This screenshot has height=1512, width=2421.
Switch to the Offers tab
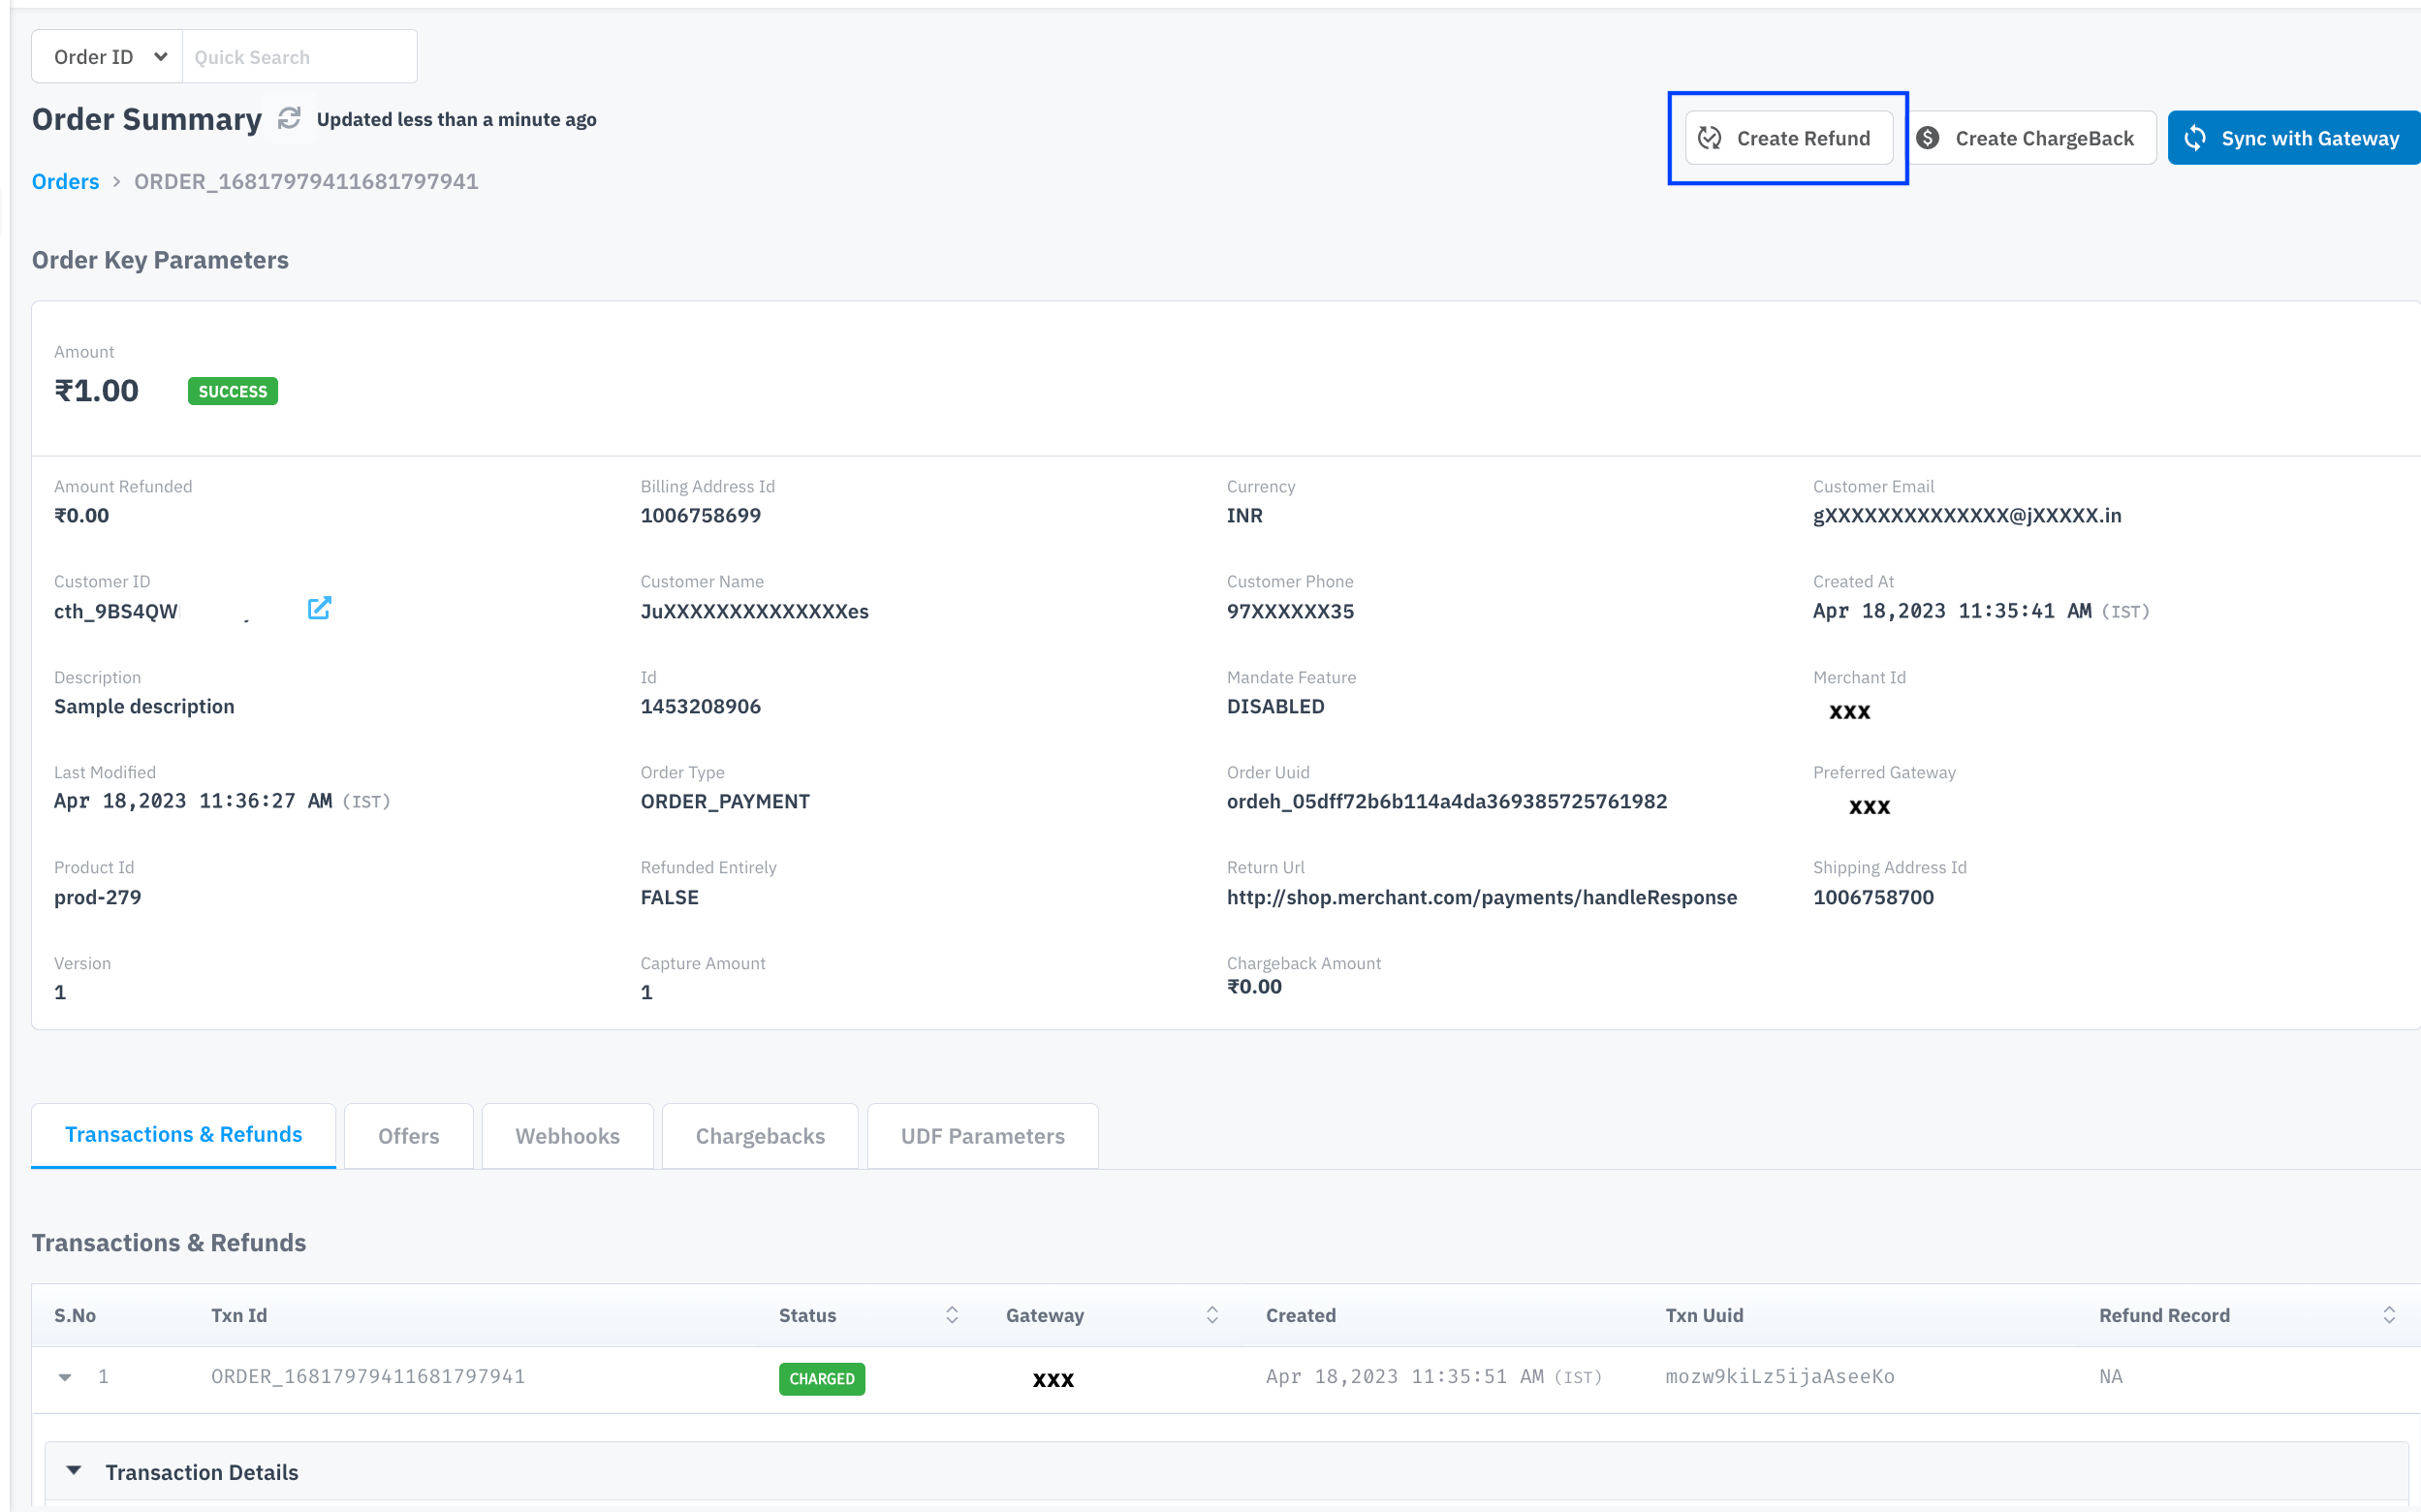(408, 1136)
